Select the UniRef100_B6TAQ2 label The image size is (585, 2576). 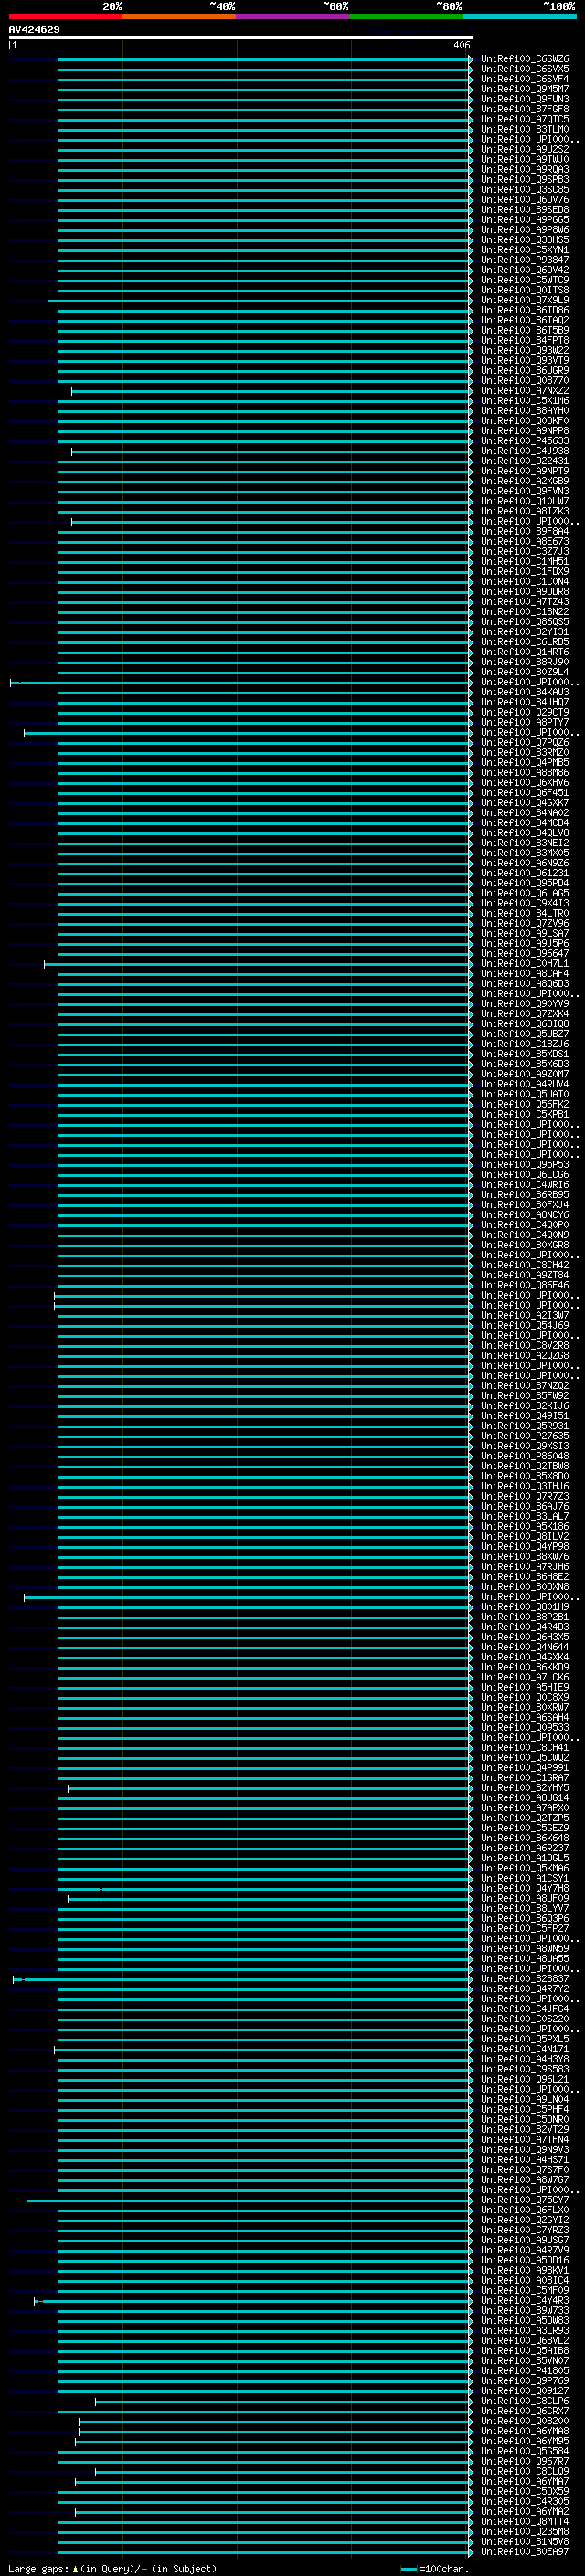click(525, 320)
